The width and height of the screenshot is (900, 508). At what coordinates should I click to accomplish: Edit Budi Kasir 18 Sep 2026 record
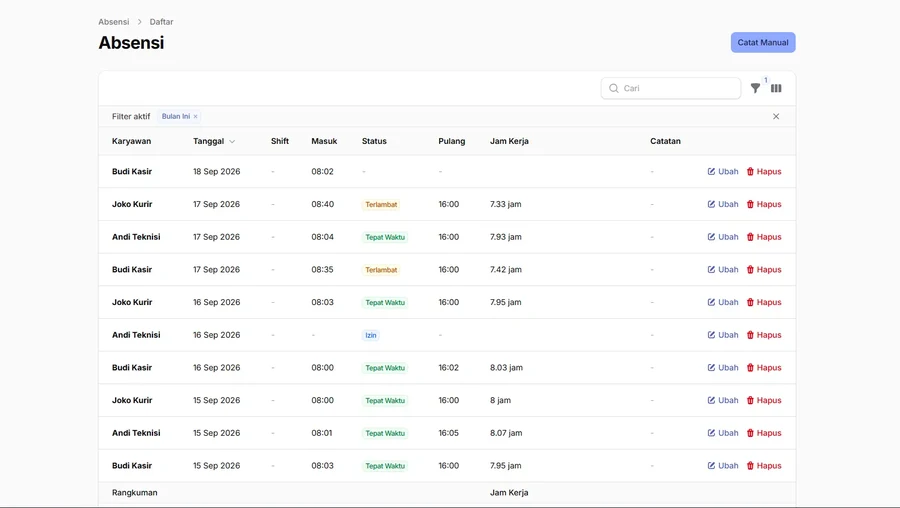[723, 172]
